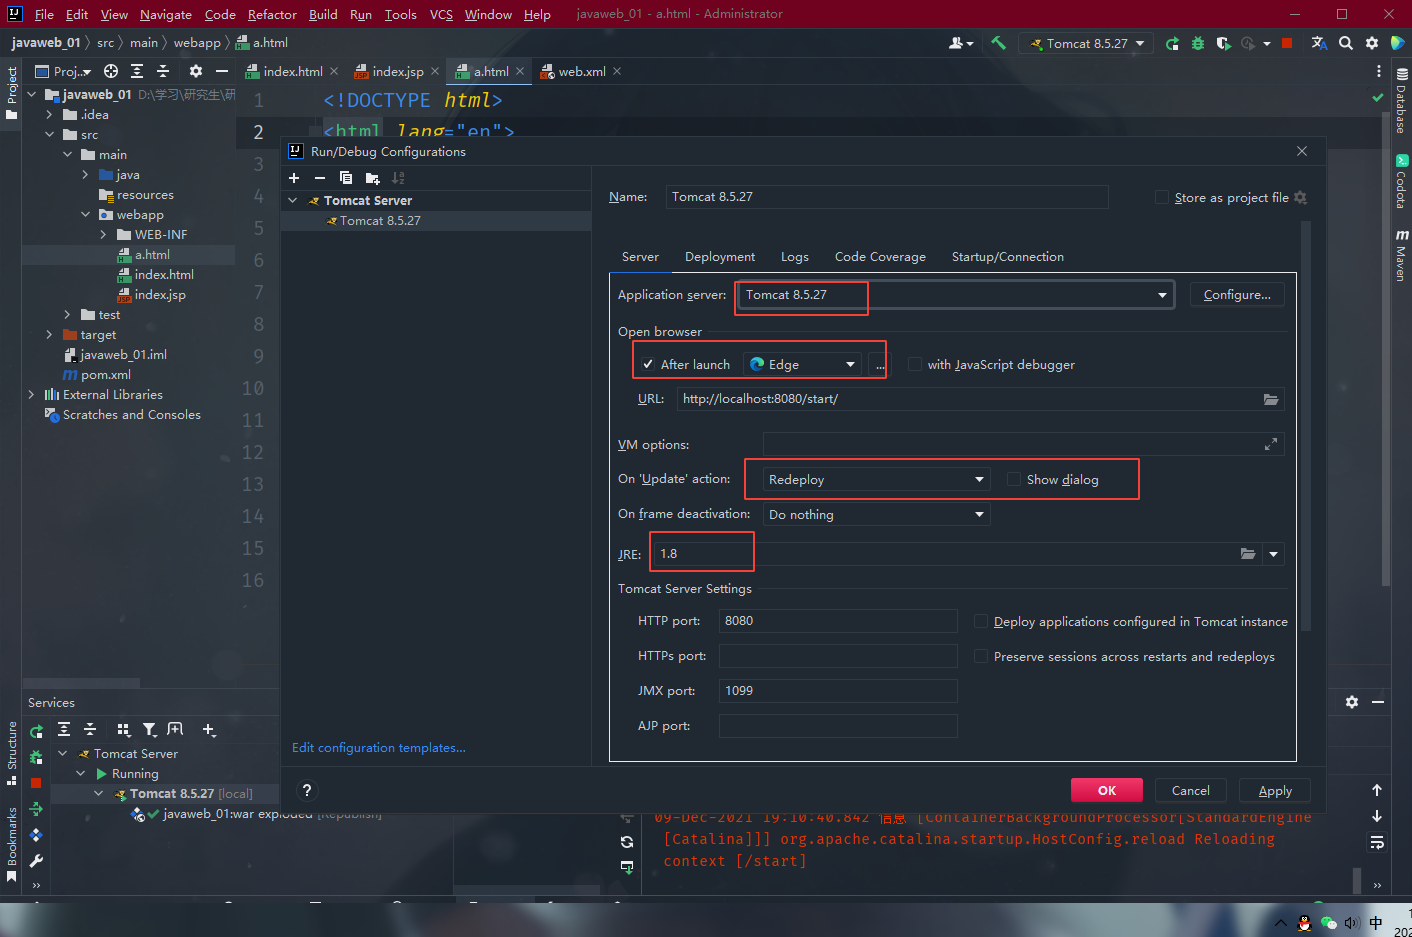Open the wrench icon in Services sidebar

[x=36, y=861]
